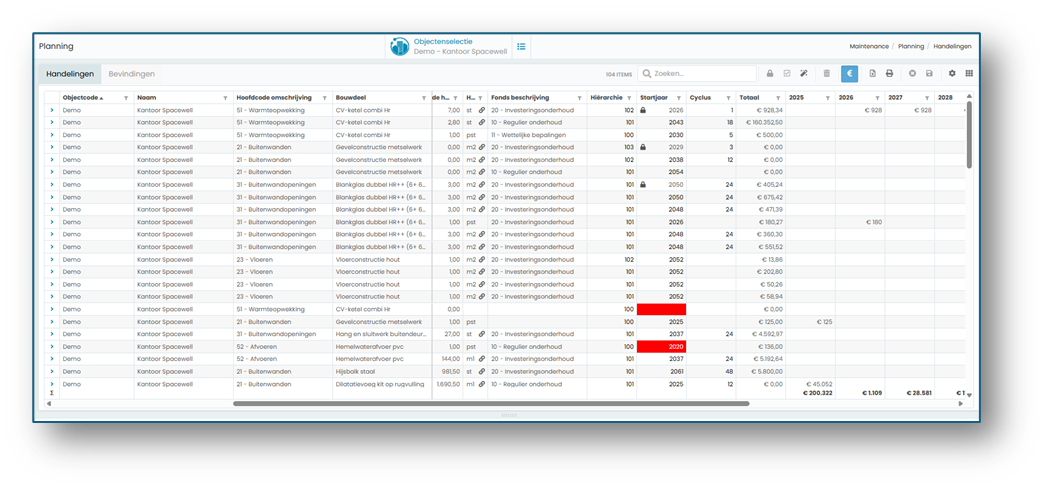Click the trash can delete icon
Screen dimensions: 1045x487
826,74
